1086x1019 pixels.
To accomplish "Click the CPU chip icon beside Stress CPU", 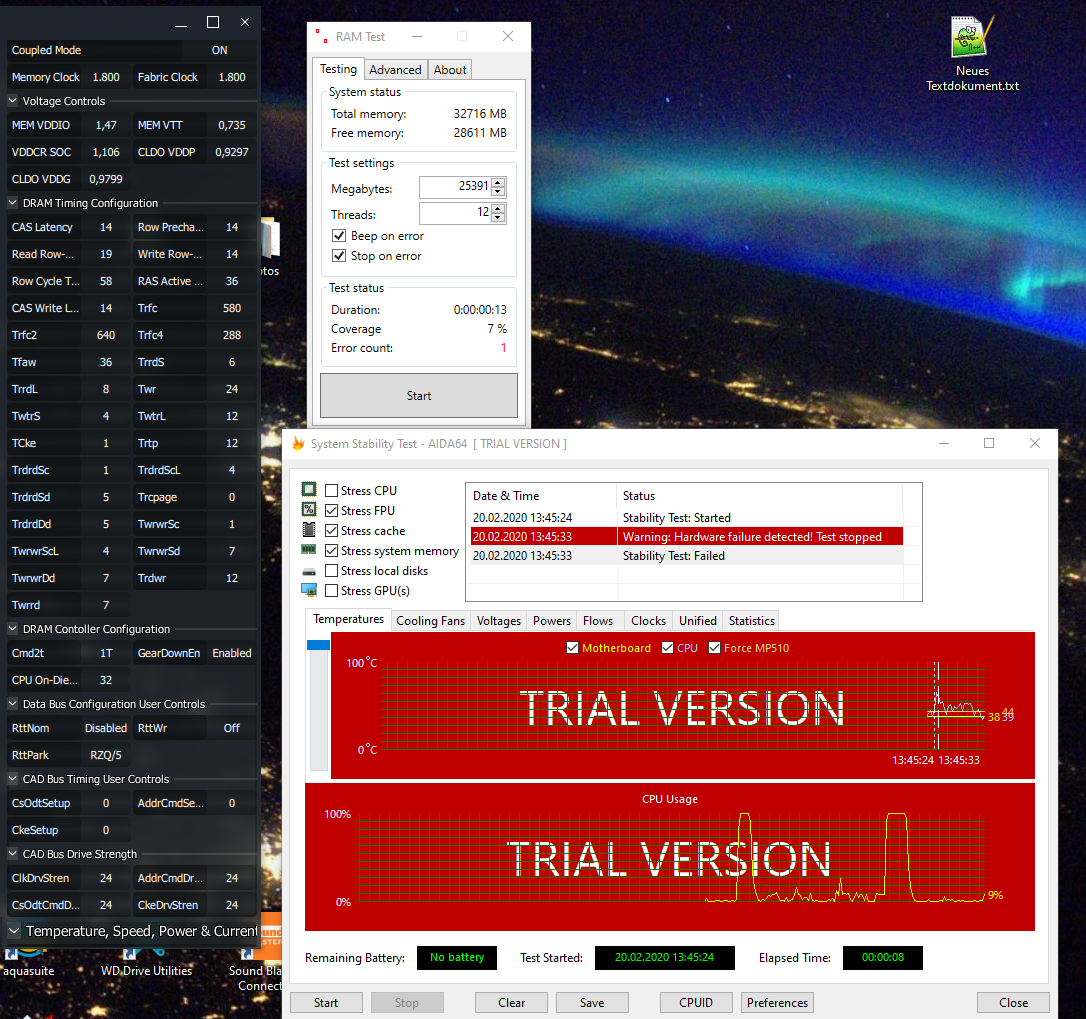I will tap(309, 490).
